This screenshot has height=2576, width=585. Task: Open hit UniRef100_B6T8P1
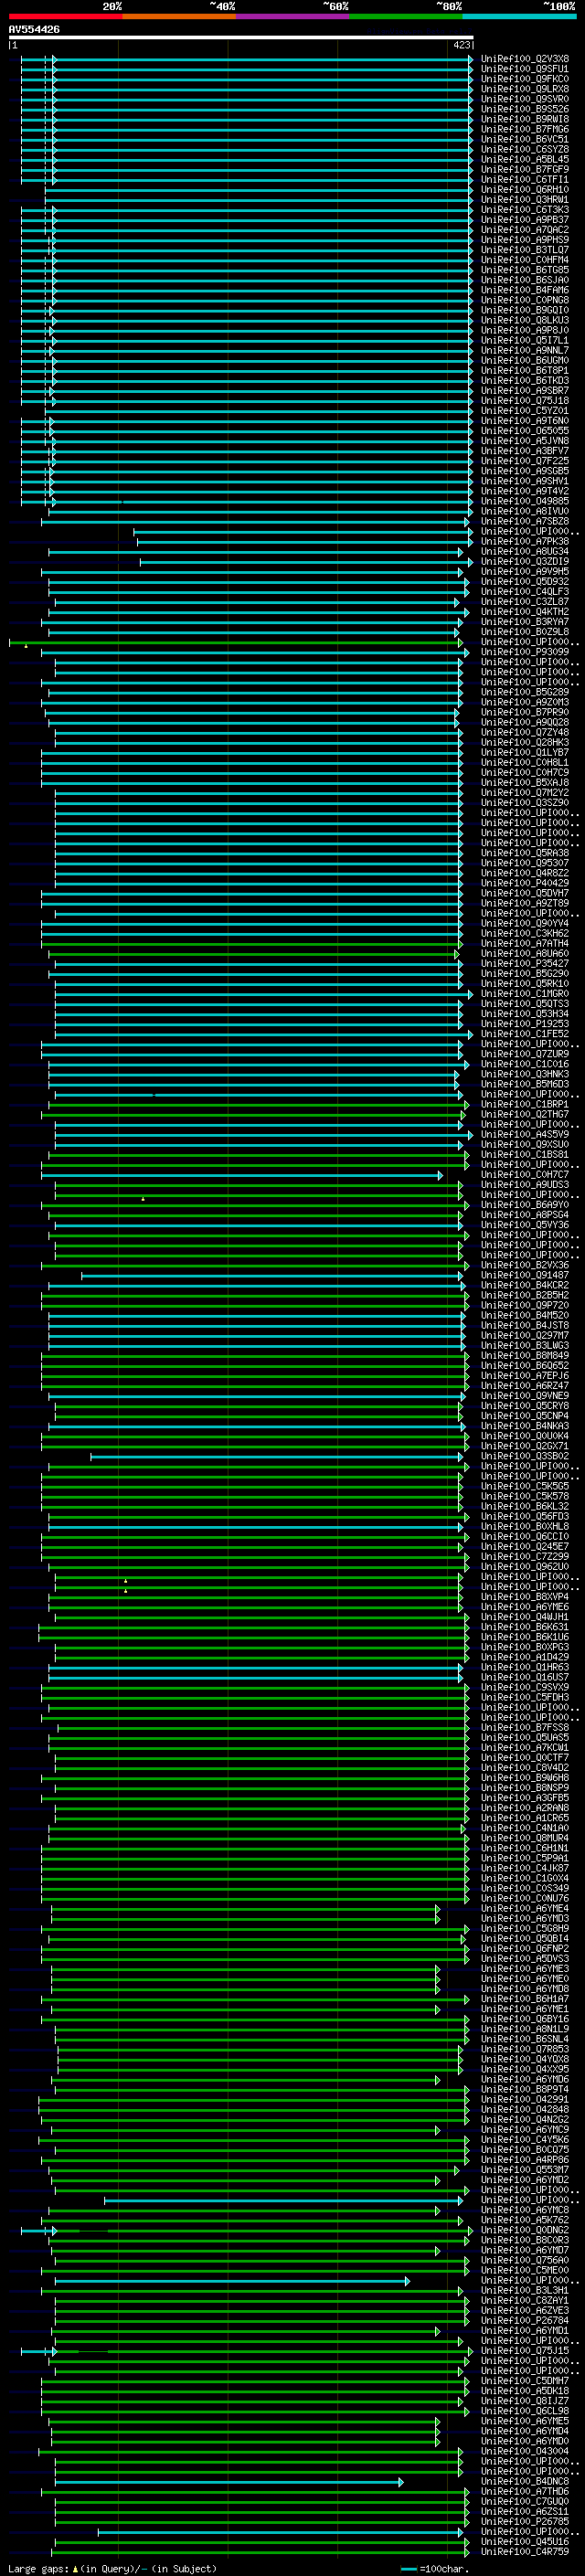point(525,371)
